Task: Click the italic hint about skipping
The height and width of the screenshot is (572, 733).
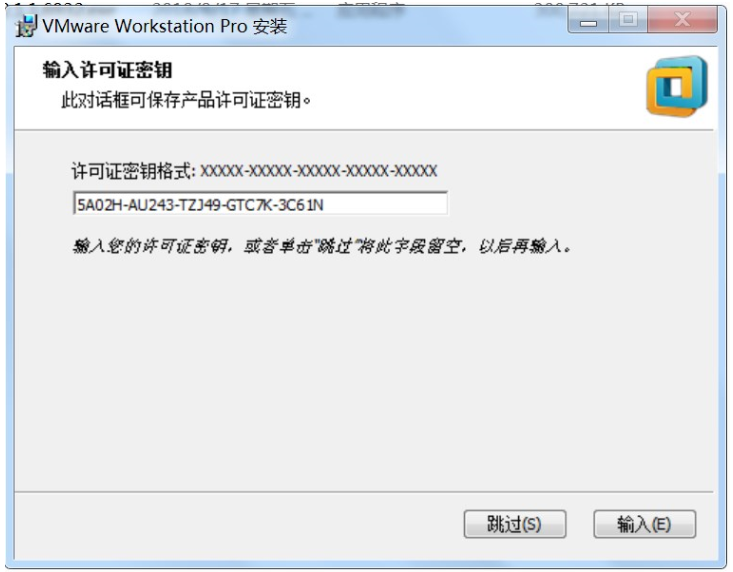Action: pyautogui.click(x=322, y=246)
